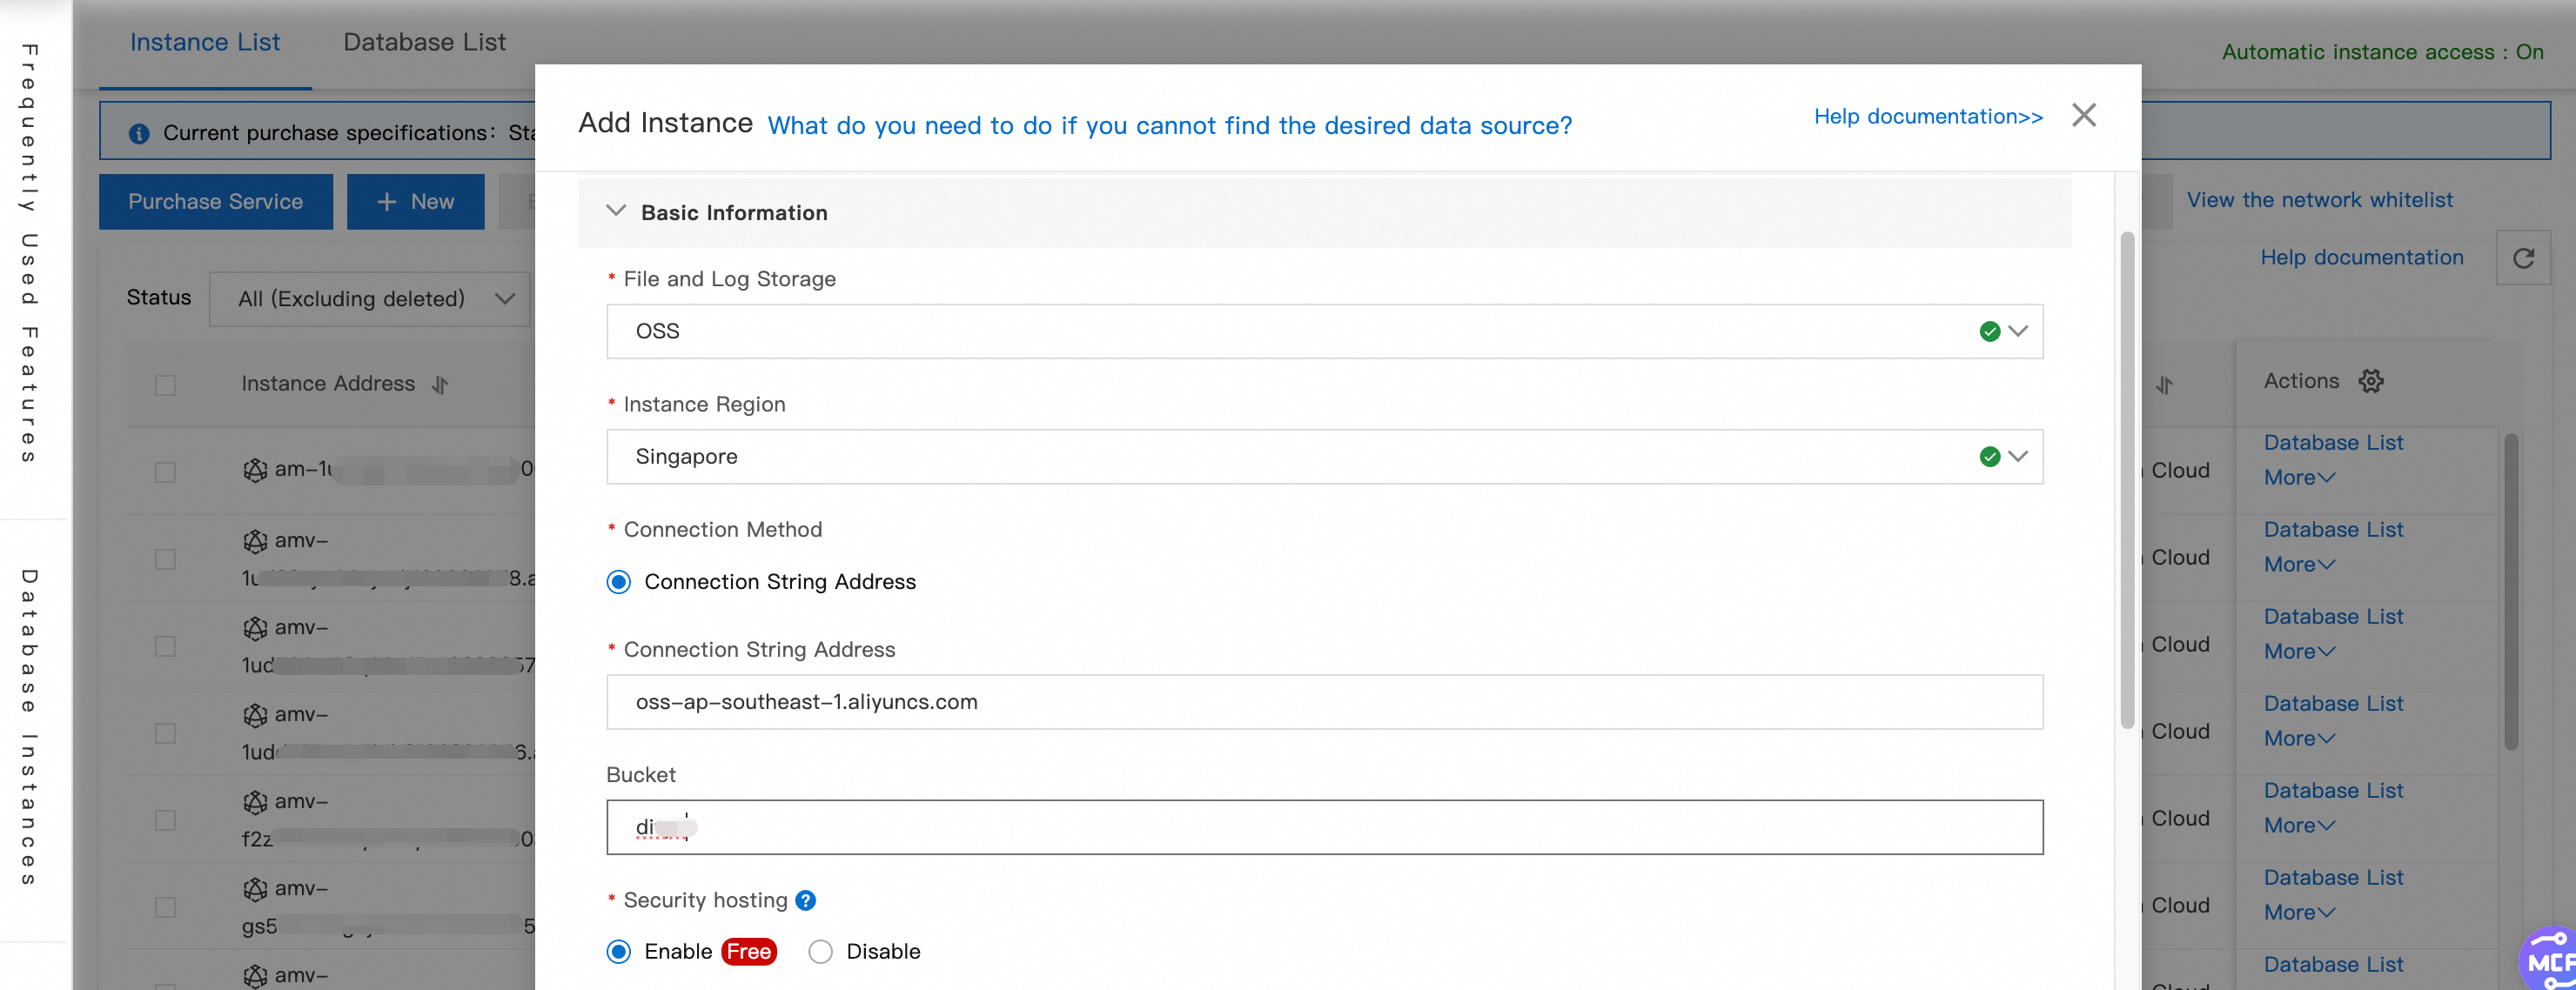This screenshot has width=2576, height=990.
Task: Click the MCP assistant floating icon
Action: tap(2548, 960)
